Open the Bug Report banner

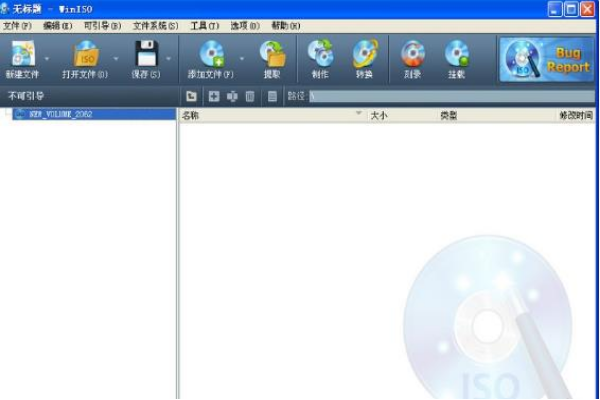tap(546, 59)
